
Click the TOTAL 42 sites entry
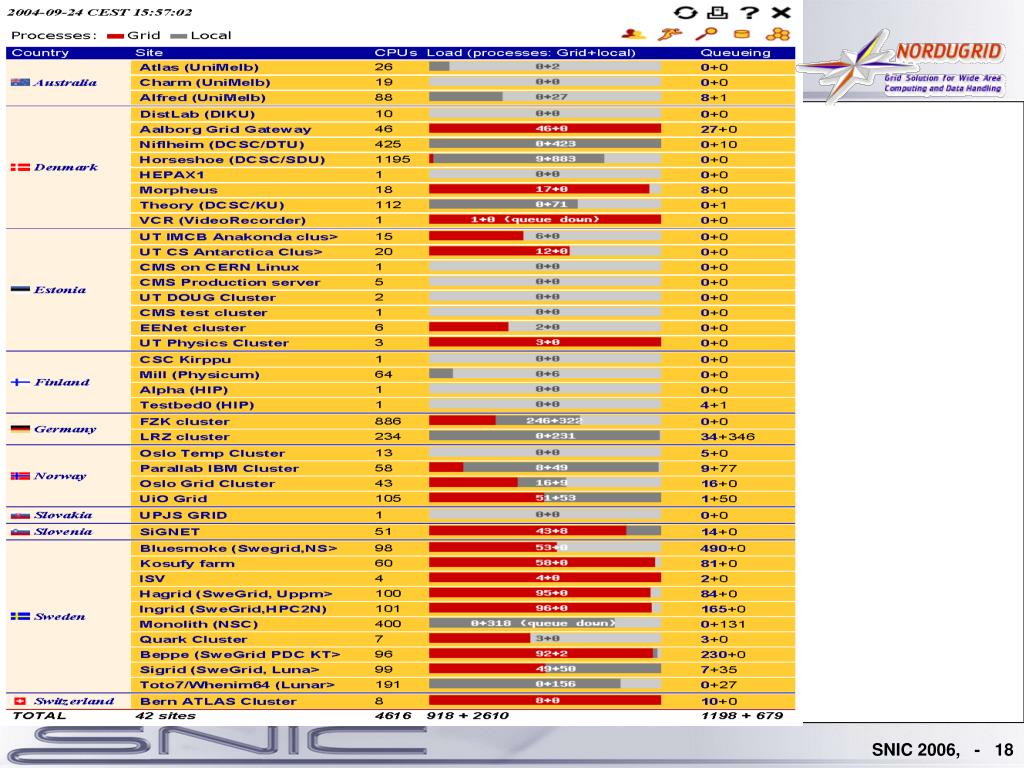pos(165,716)
